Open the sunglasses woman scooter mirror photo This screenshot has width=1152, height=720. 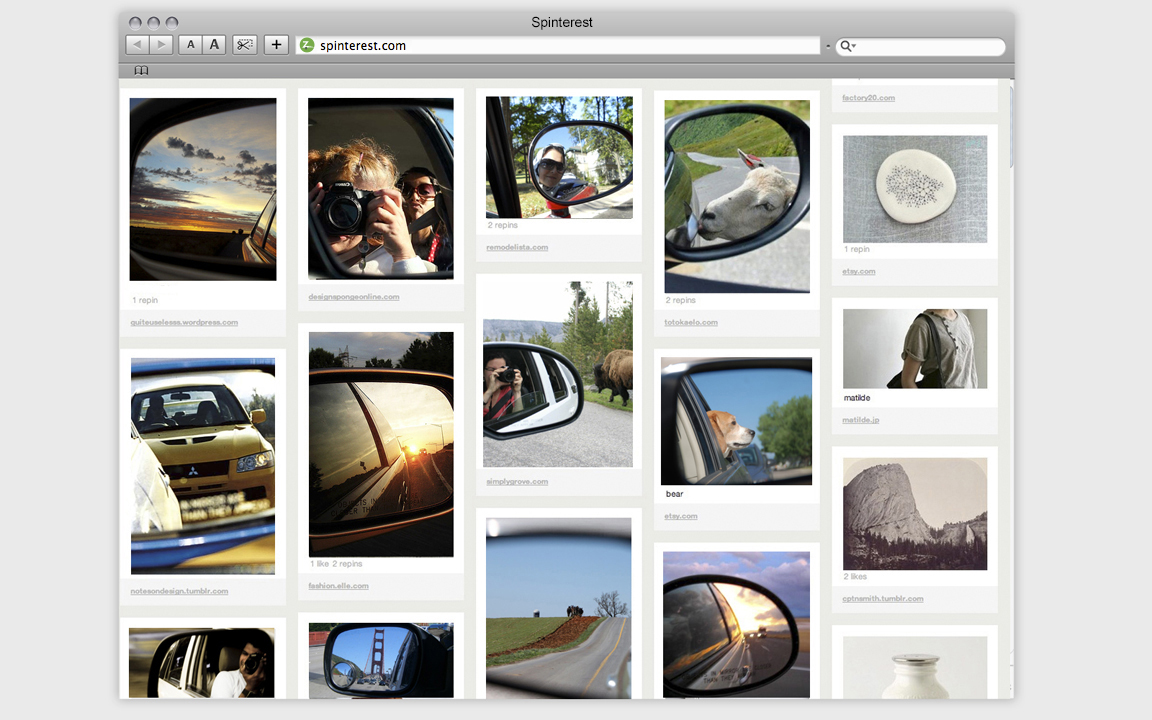(x=559, y=157)
